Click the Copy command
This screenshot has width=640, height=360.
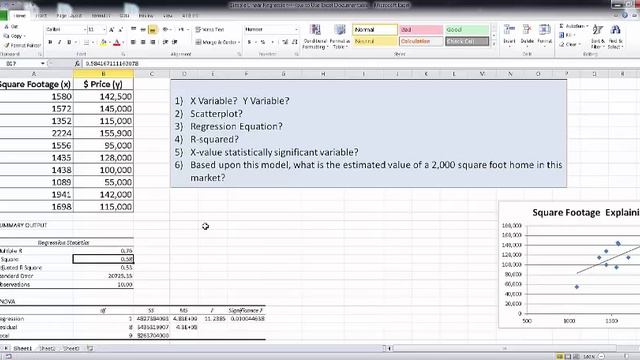coord(15,36)
